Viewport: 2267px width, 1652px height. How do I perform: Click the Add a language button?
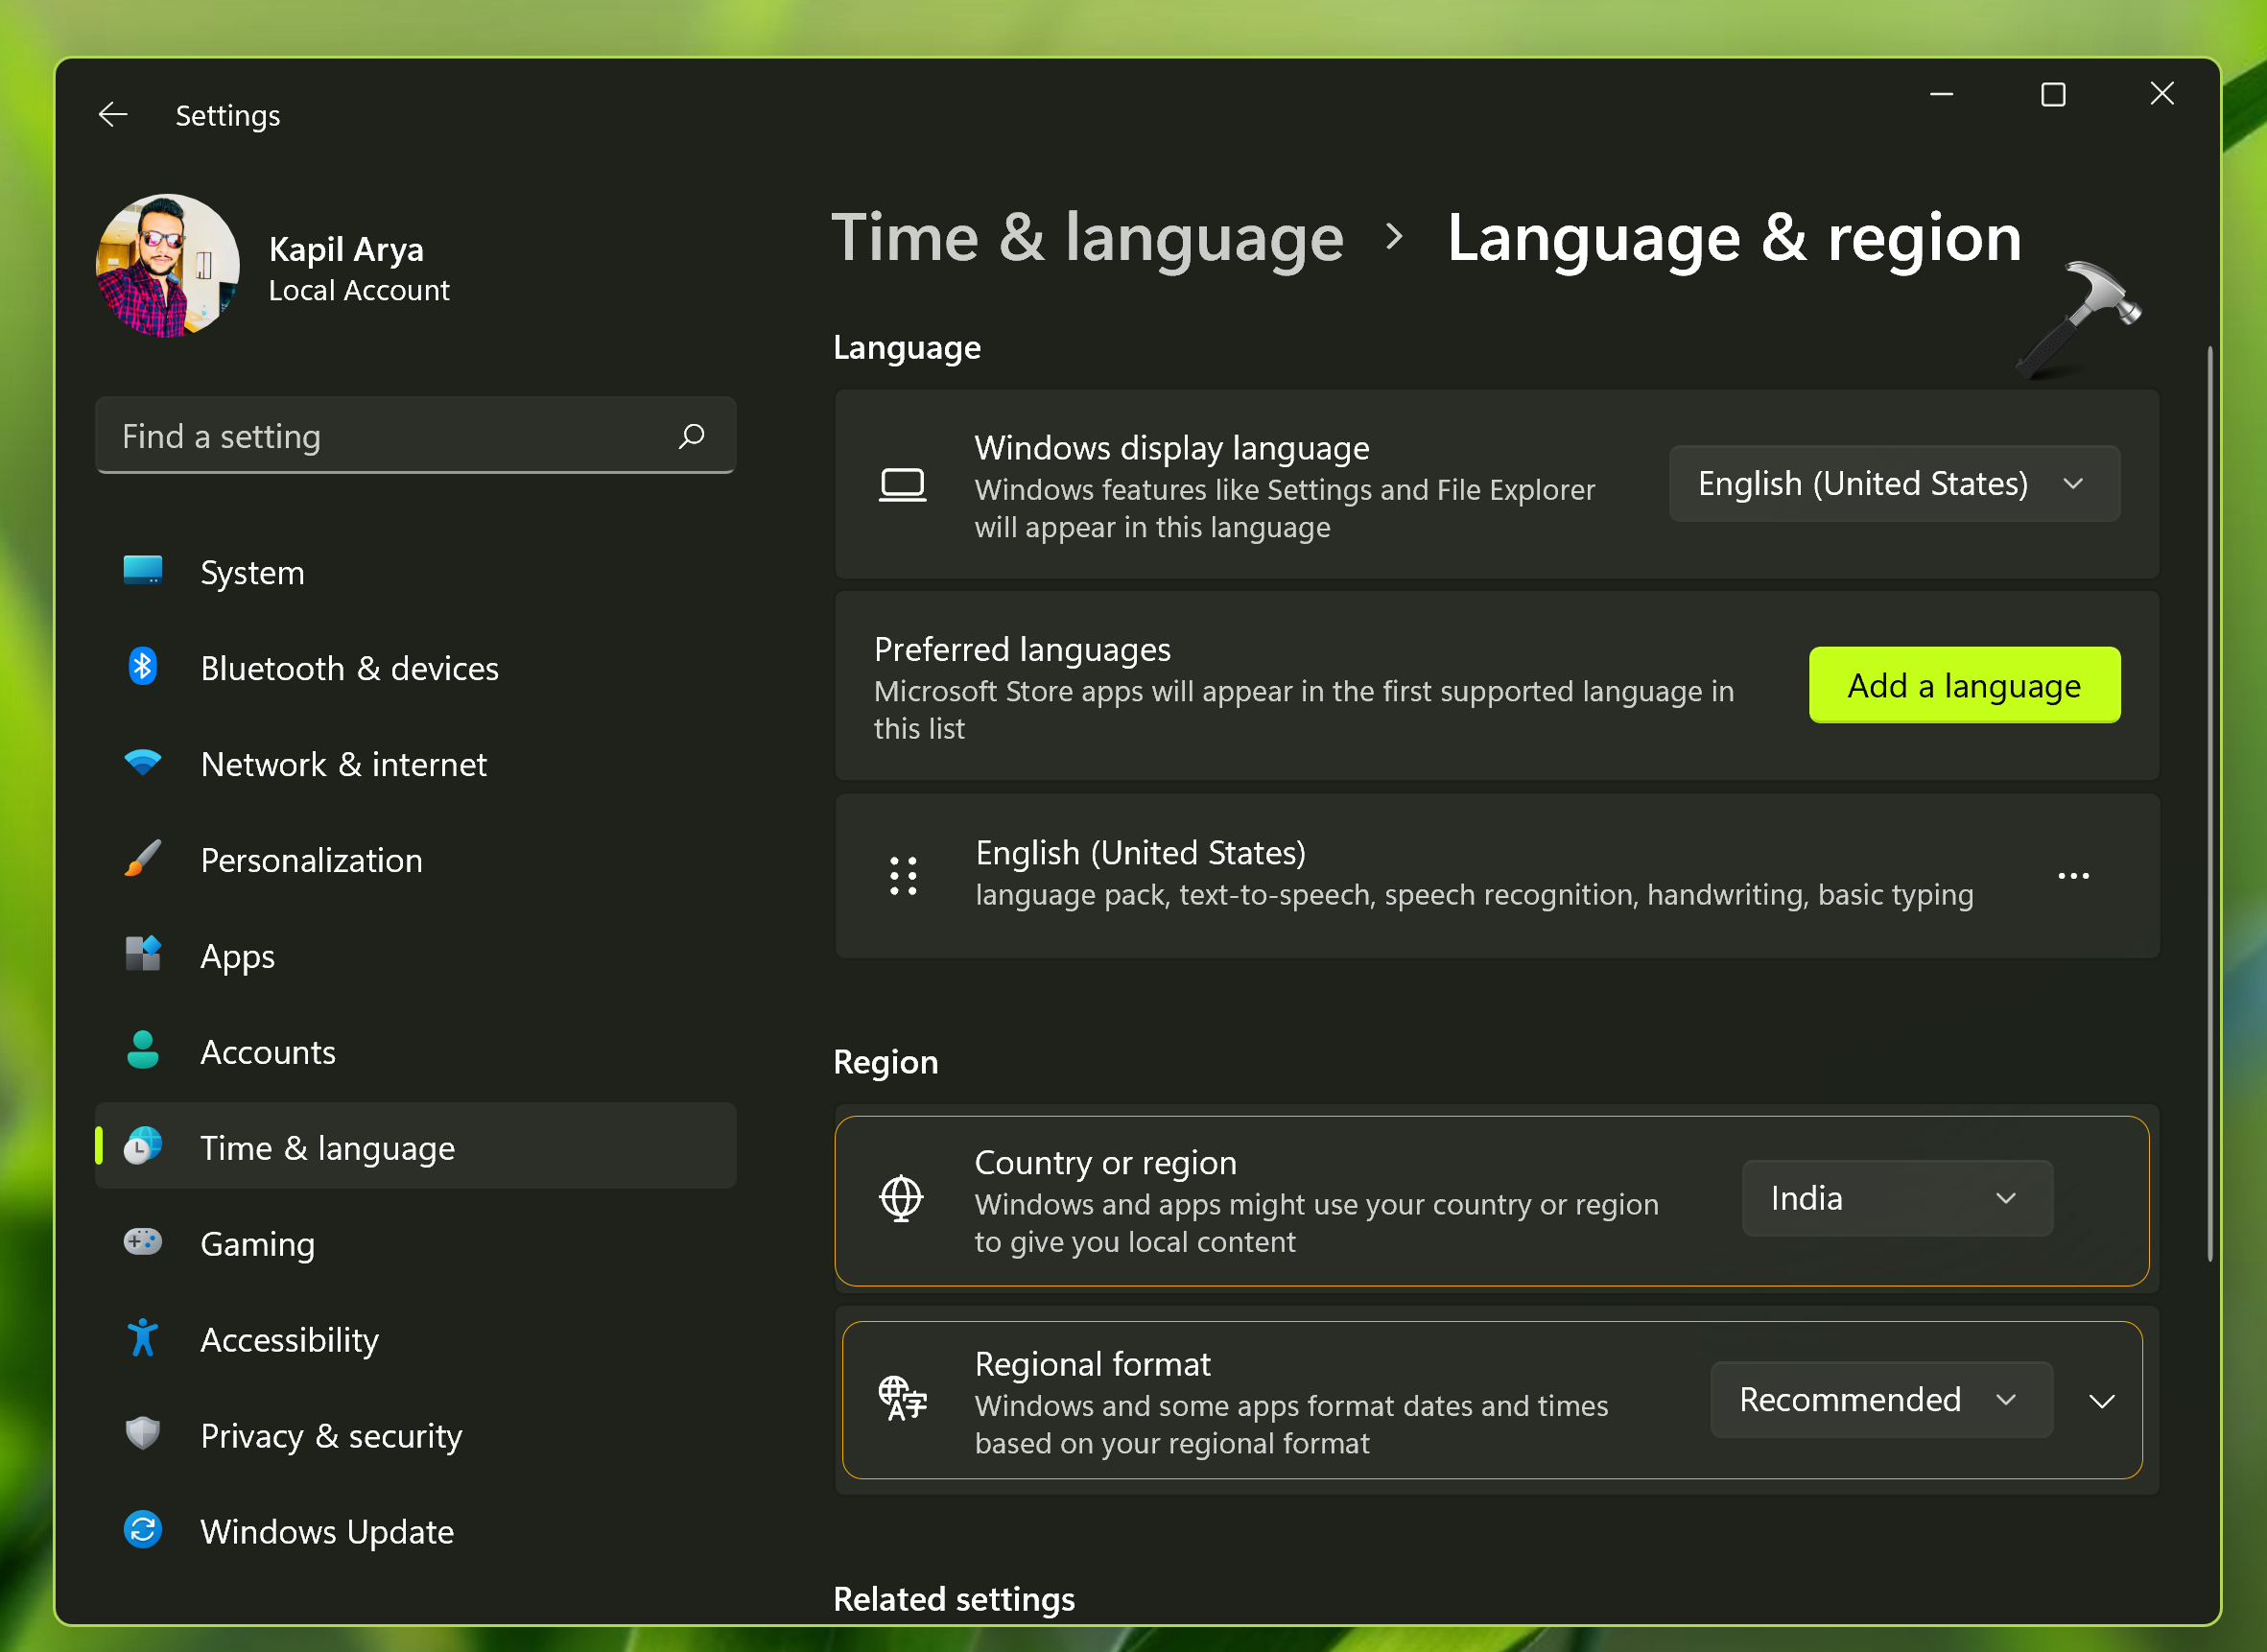1963,686
